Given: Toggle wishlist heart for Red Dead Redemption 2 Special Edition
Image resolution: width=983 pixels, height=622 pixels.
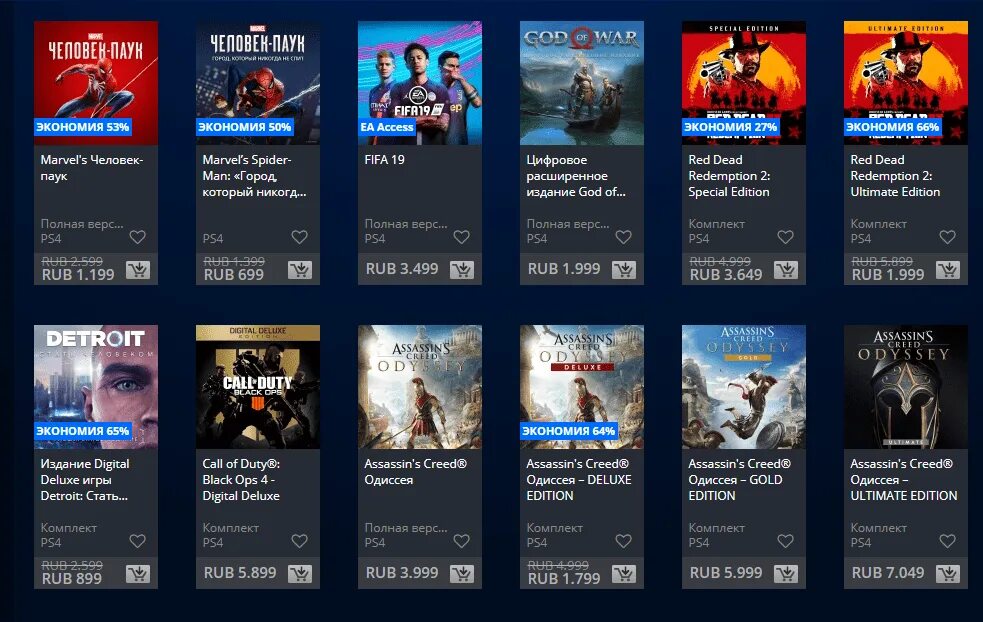Looking at the screenshot, I should click(x=786, y=237).
